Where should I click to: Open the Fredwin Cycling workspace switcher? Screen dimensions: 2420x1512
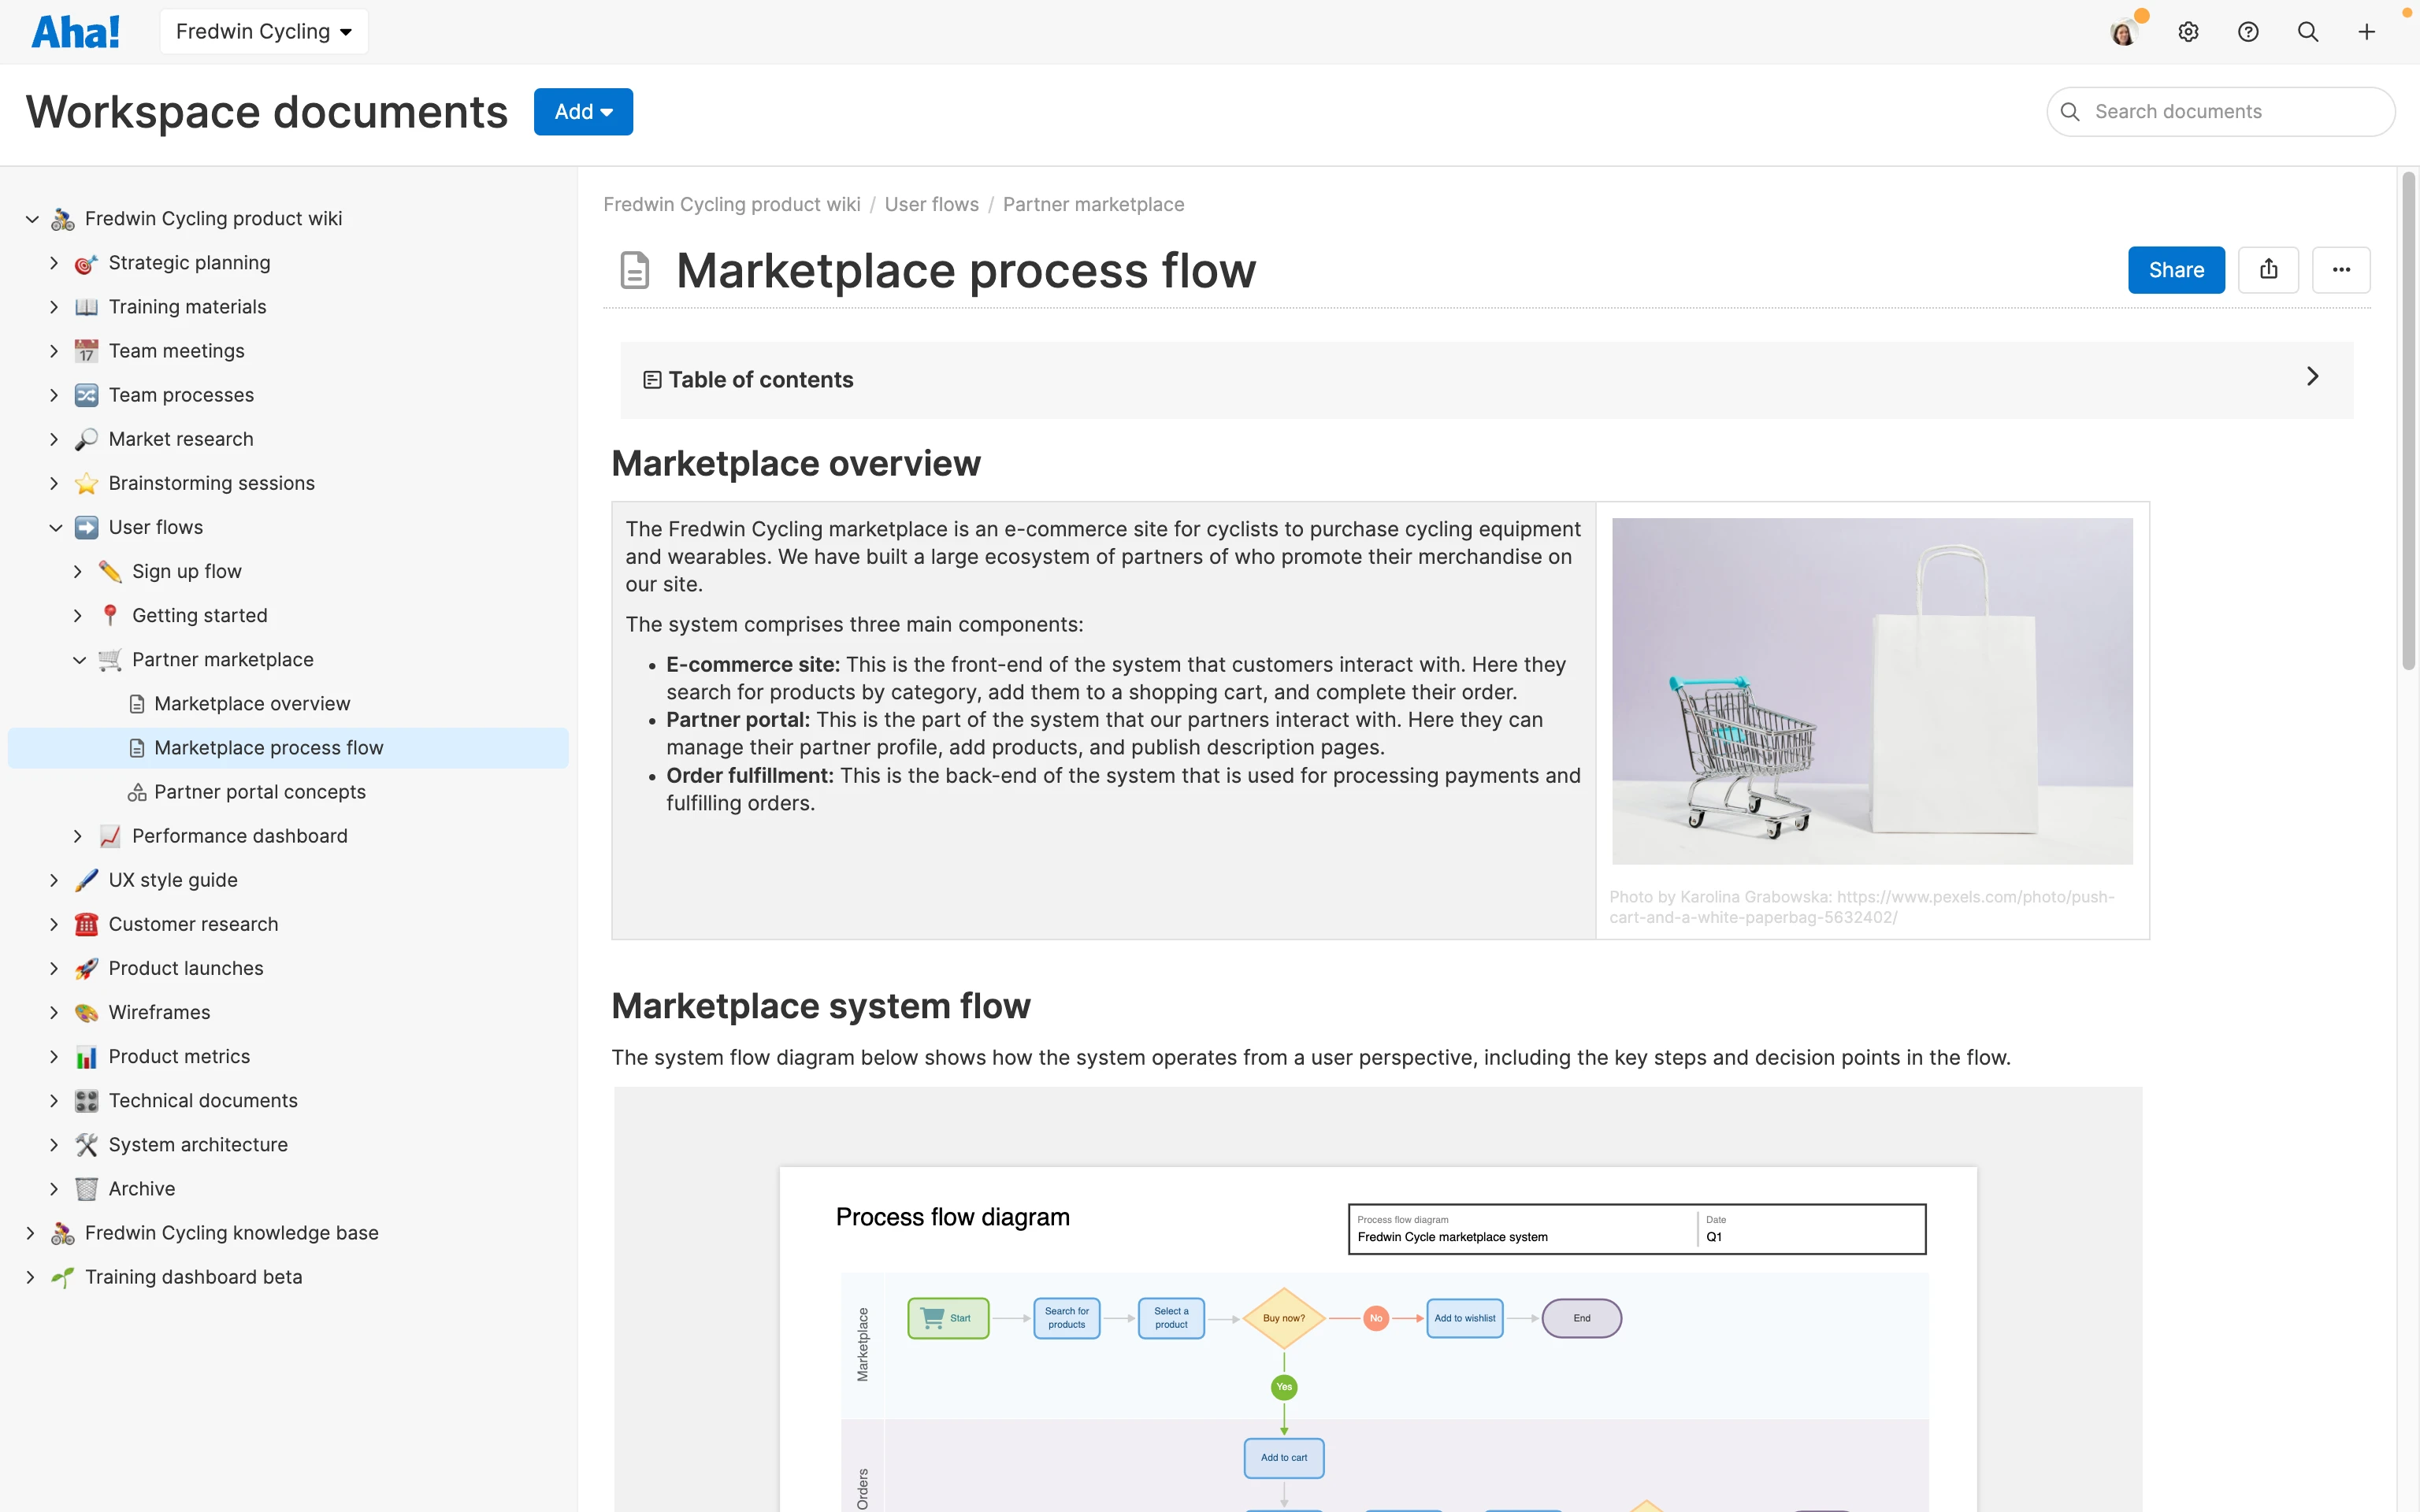pos(263,31)
